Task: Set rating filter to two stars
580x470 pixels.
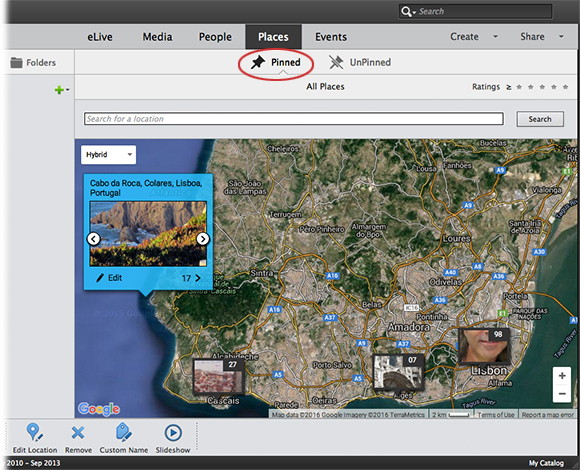Action: click(531, 87)
